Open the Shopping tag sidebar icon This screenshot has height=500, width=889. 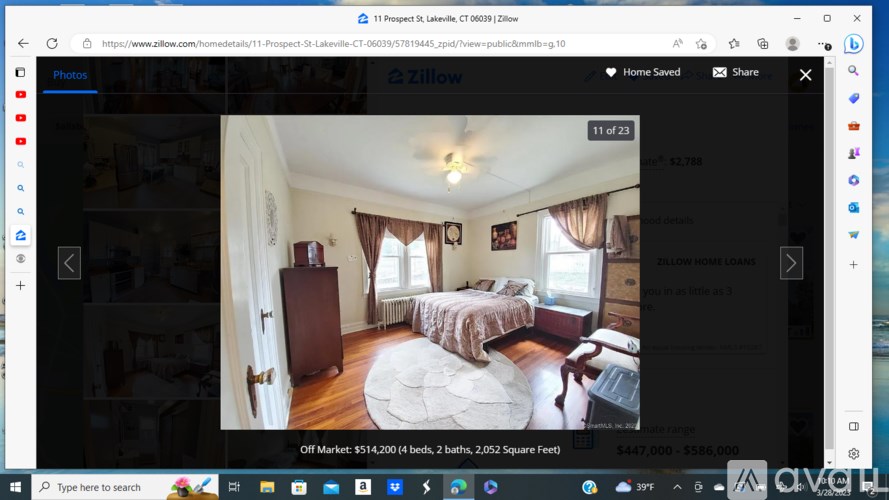click(853, 98)
